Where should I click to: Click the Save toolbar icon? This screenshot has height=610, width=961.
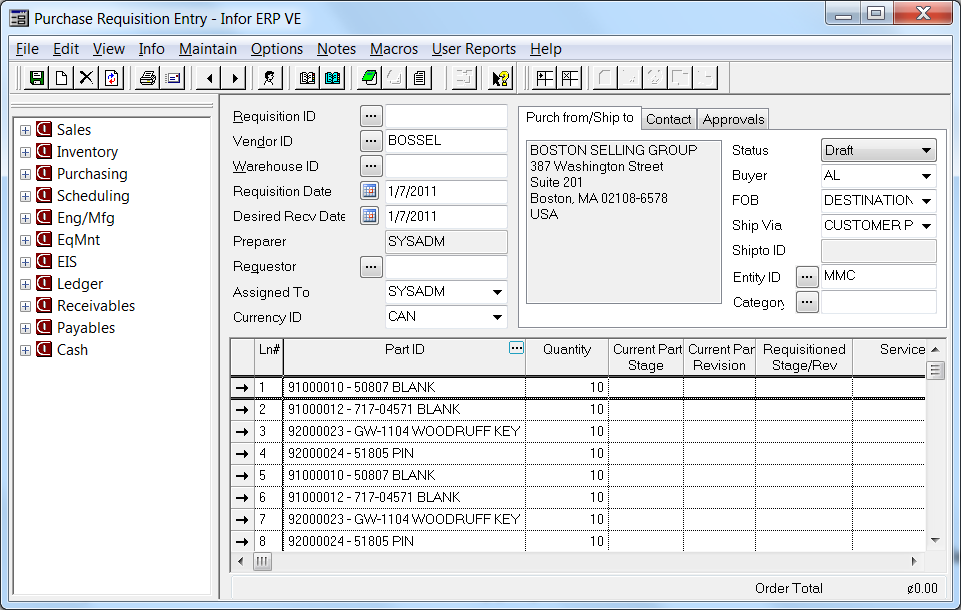pos(36,78)
